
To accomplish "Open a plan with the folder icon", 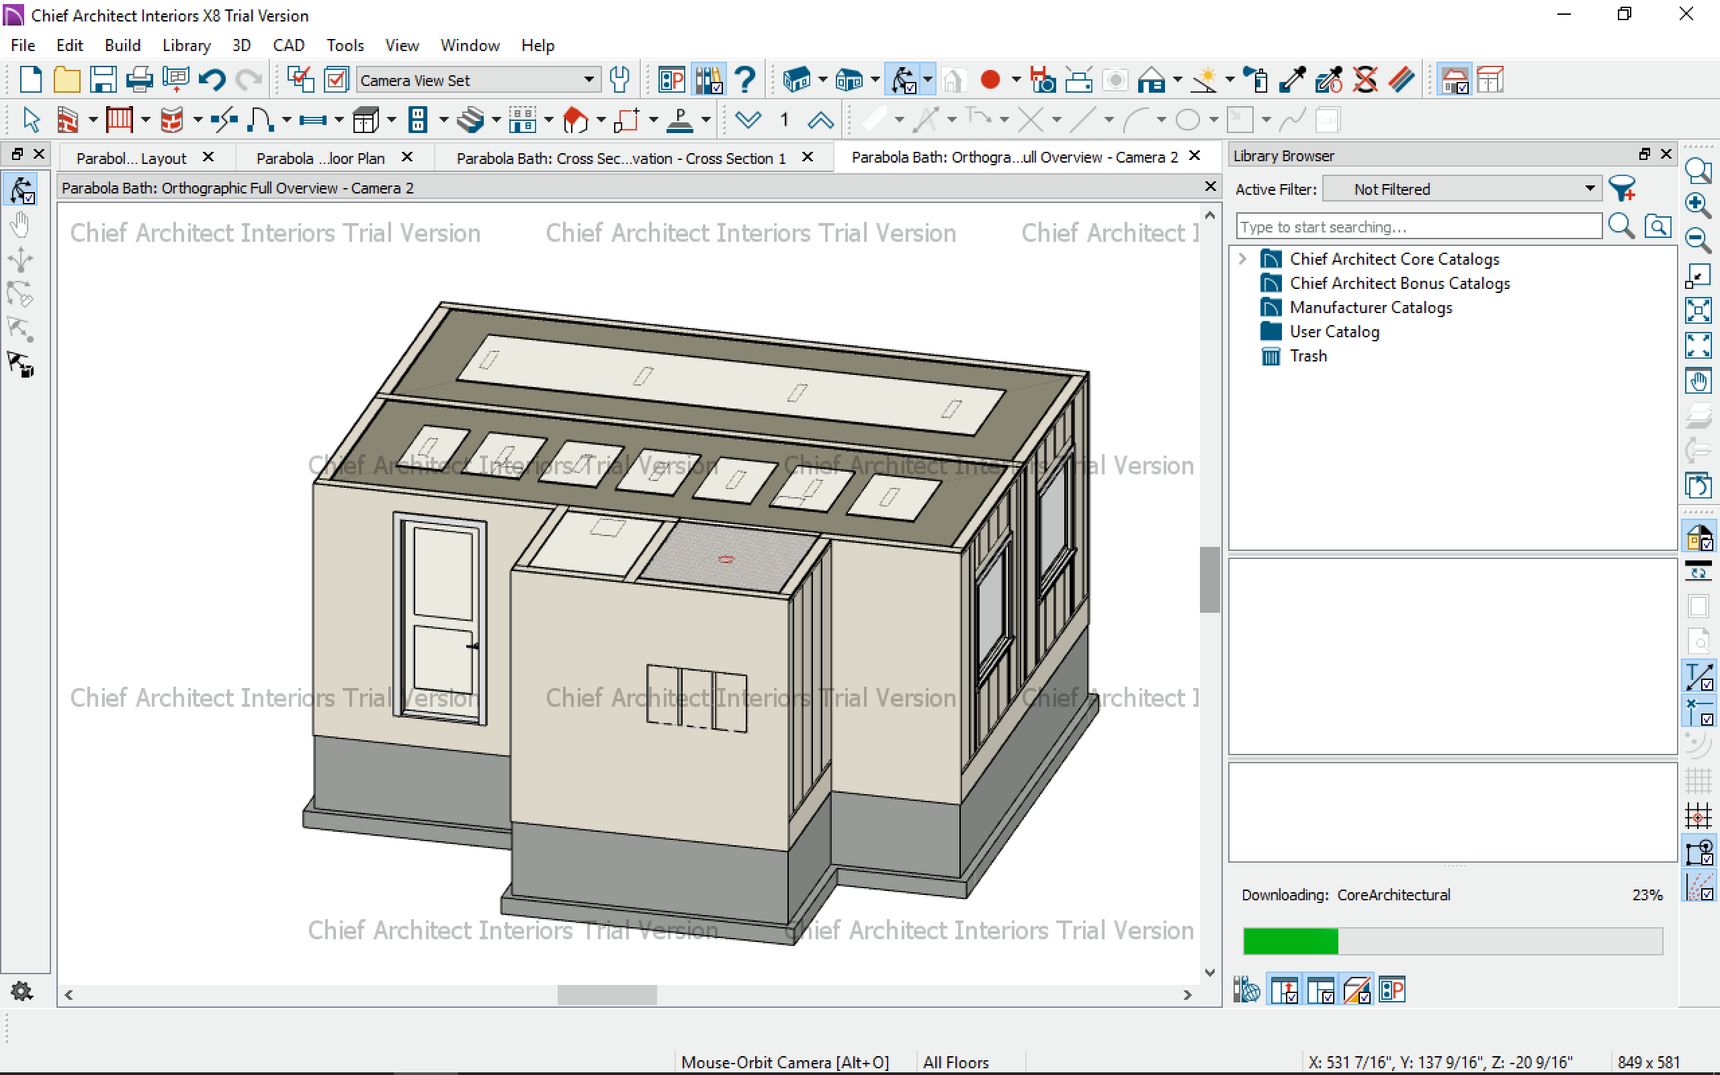I will tap(66, 79).
